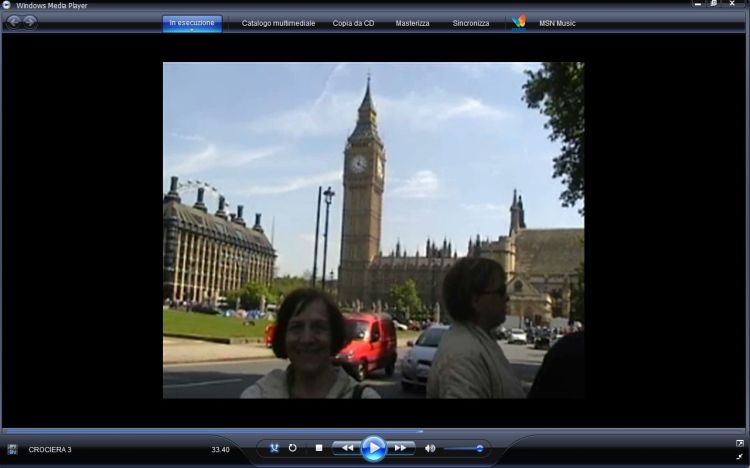Screen dimensions: 750x468
Task: Expand the In esecuzione tab dropdown arrow
Action: tap(192, 31)
